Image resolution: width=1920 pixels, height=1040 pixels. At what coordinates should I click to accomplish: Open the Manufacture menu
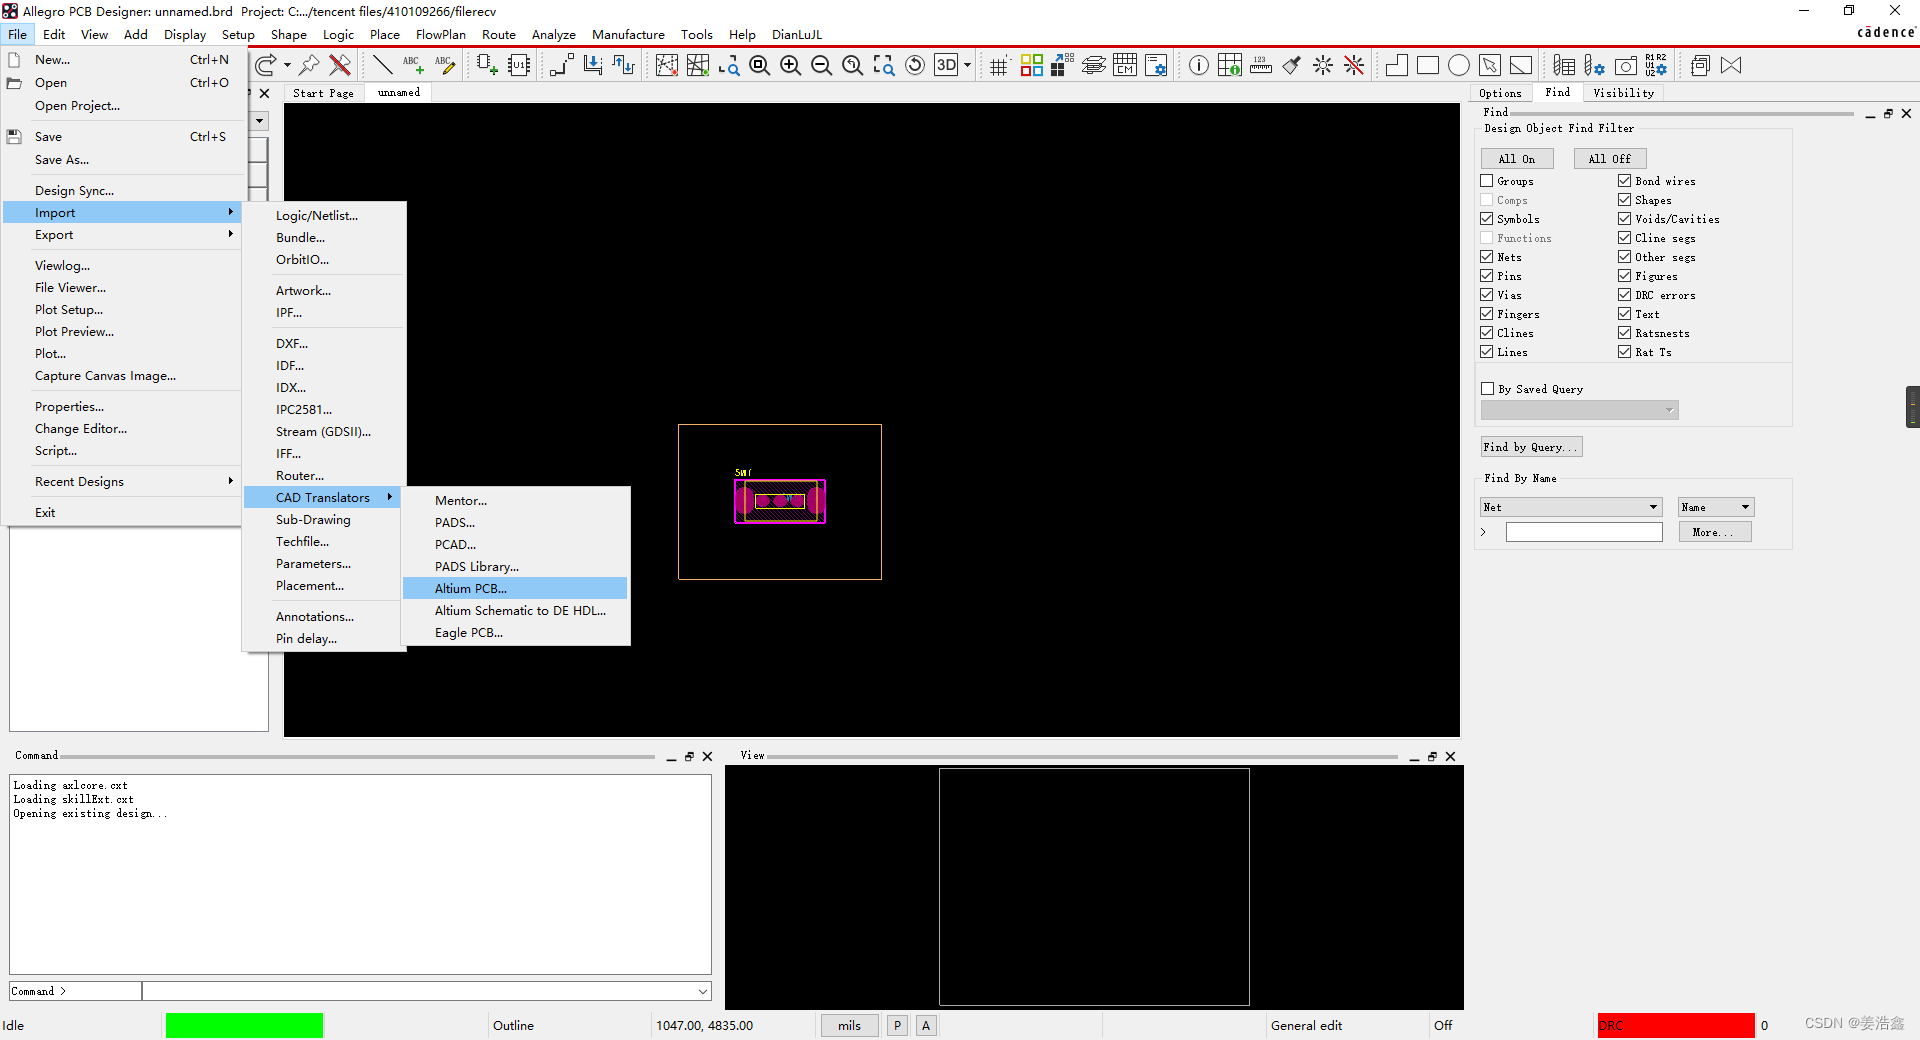[x=628, y=34]
